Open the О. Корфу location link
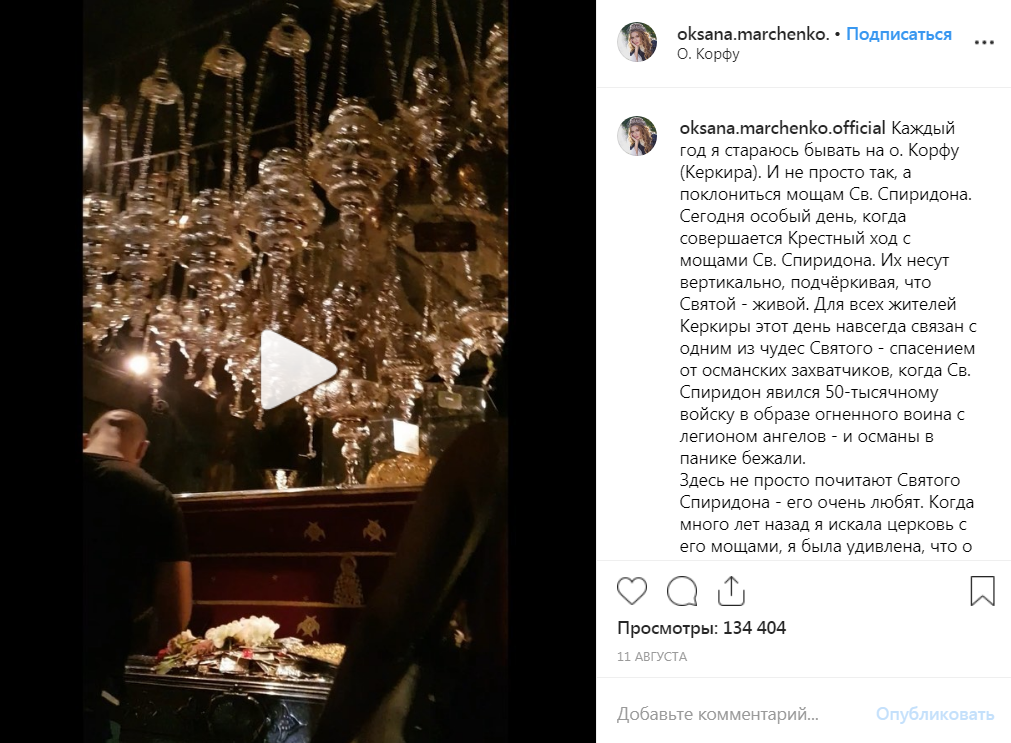 click(x=708, y=54)
